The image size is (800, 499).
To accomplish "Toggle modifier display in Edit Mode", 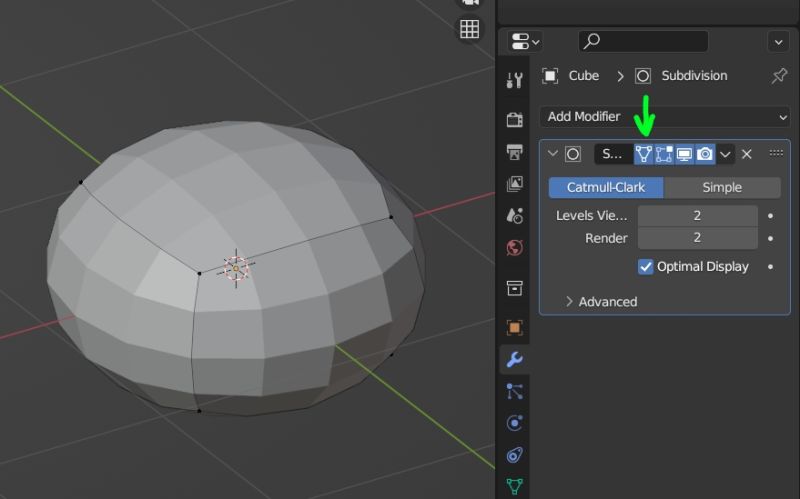I will (x=664, y=154).
